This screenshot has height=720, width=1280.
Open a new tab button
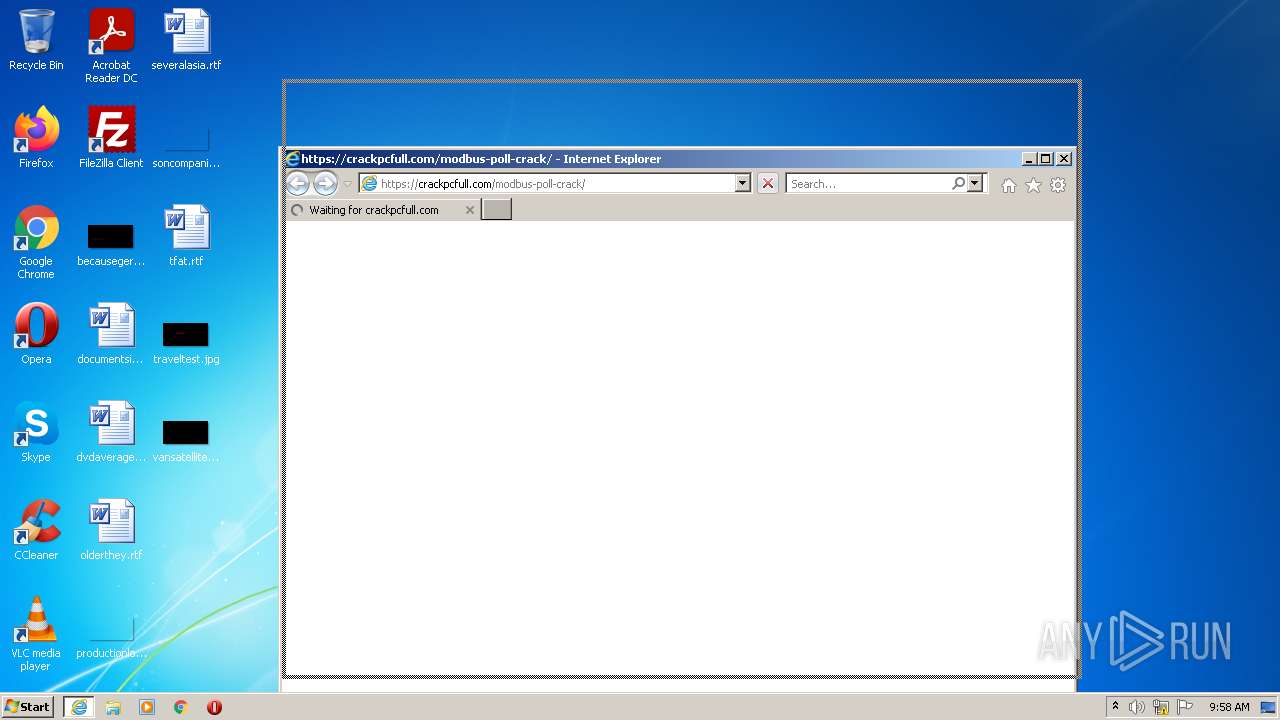pyautogui.click(x=497, y=209)
